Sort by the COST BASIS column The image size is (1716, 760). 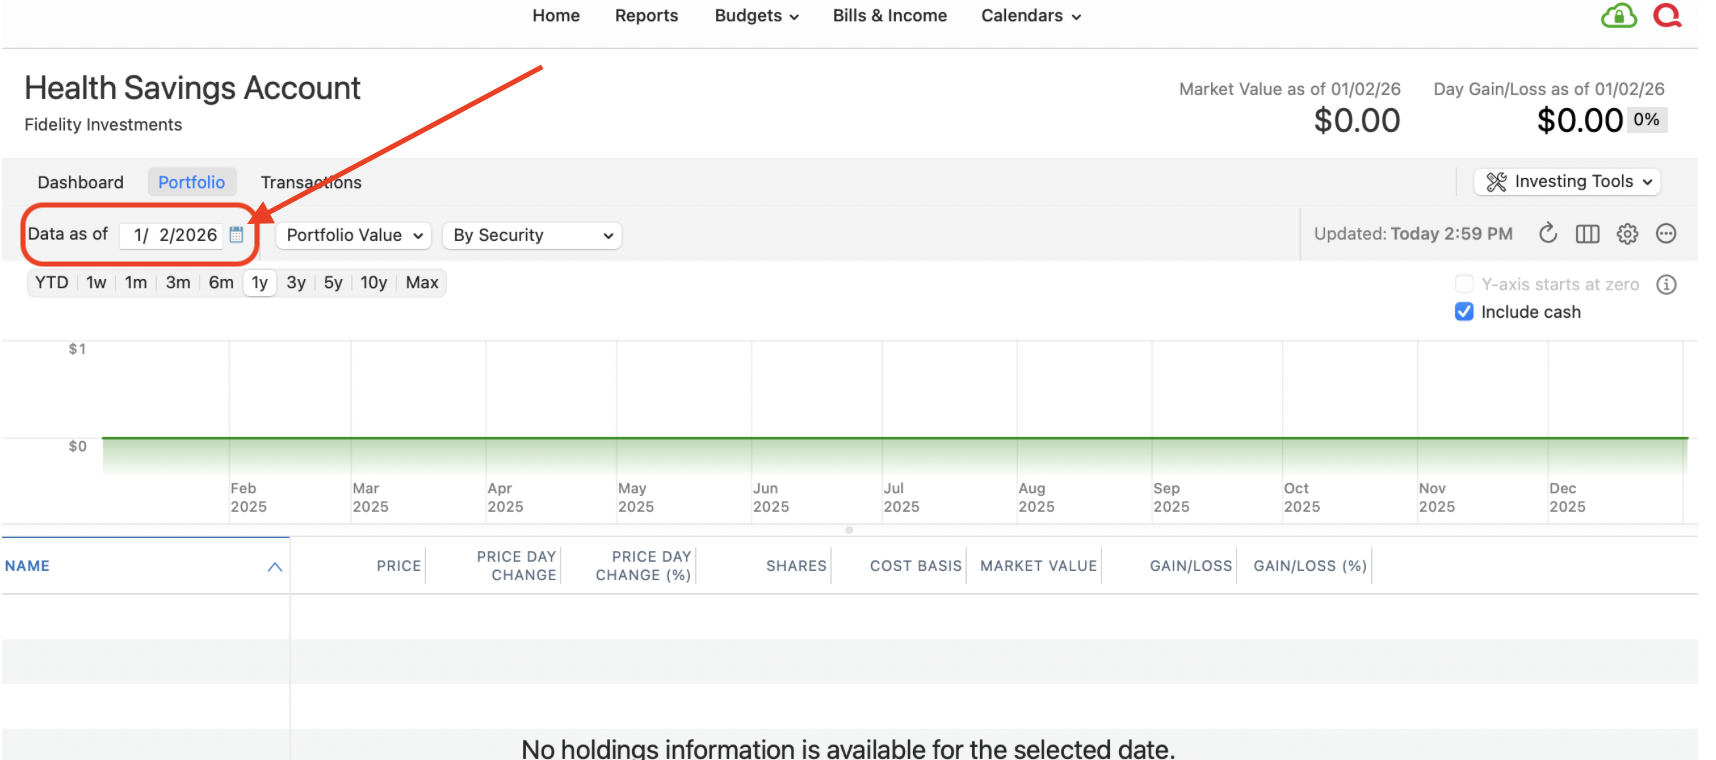916,566
